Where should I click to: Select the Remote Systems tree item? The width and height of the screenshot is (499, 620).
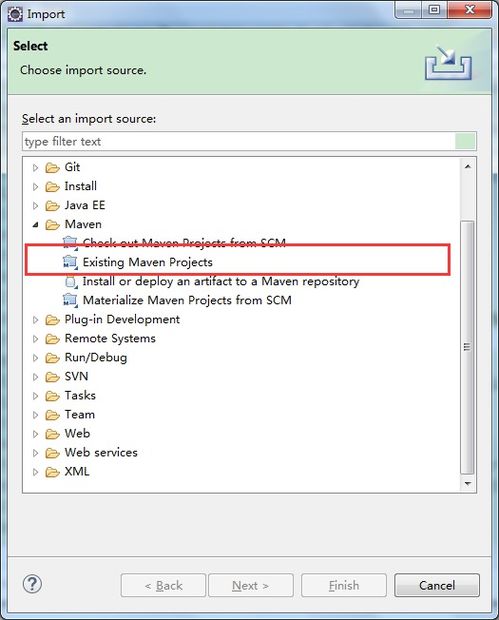point(110,338)
